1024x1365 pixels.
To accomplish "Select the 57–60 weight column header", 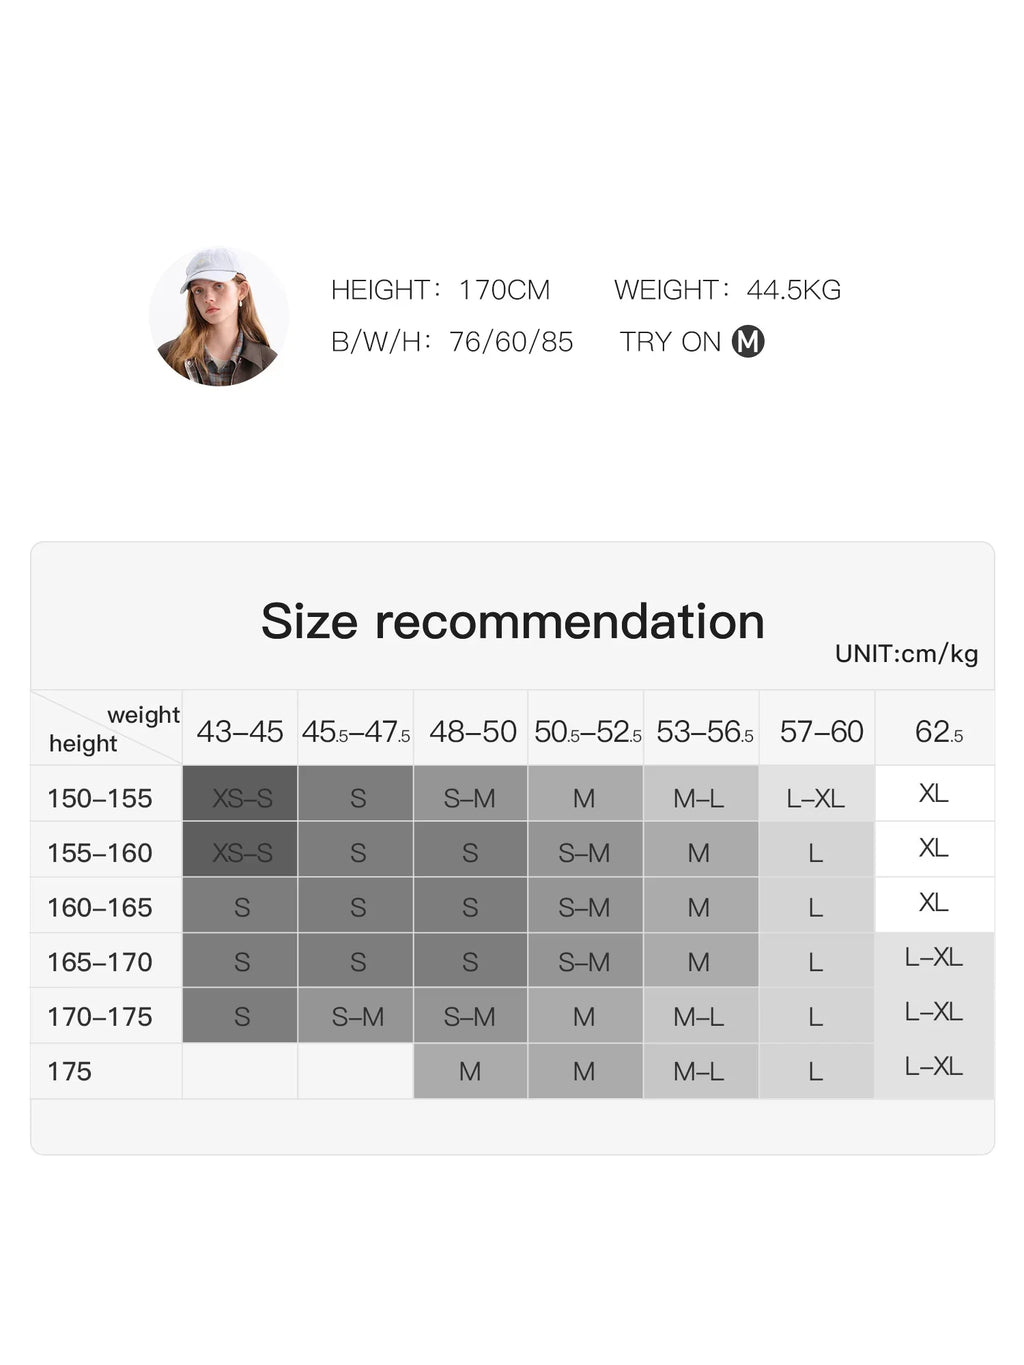I will click(x=820, y=732).
